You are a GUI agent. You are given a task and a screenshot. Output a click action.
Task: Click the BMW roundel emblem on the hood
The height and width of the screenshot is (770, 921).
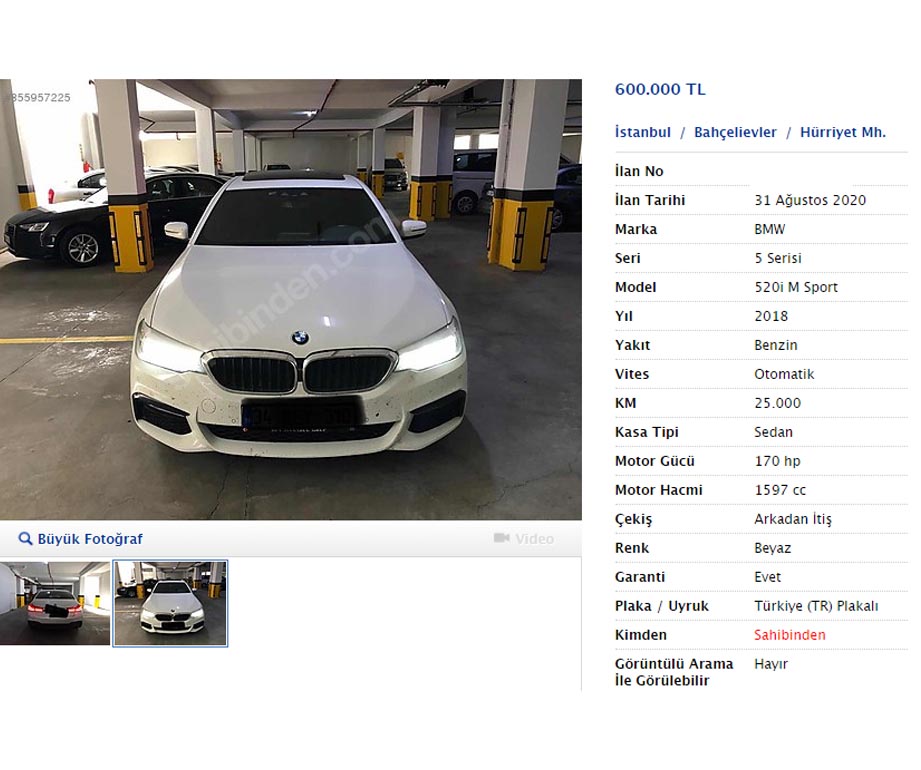(x=300, y=338)
